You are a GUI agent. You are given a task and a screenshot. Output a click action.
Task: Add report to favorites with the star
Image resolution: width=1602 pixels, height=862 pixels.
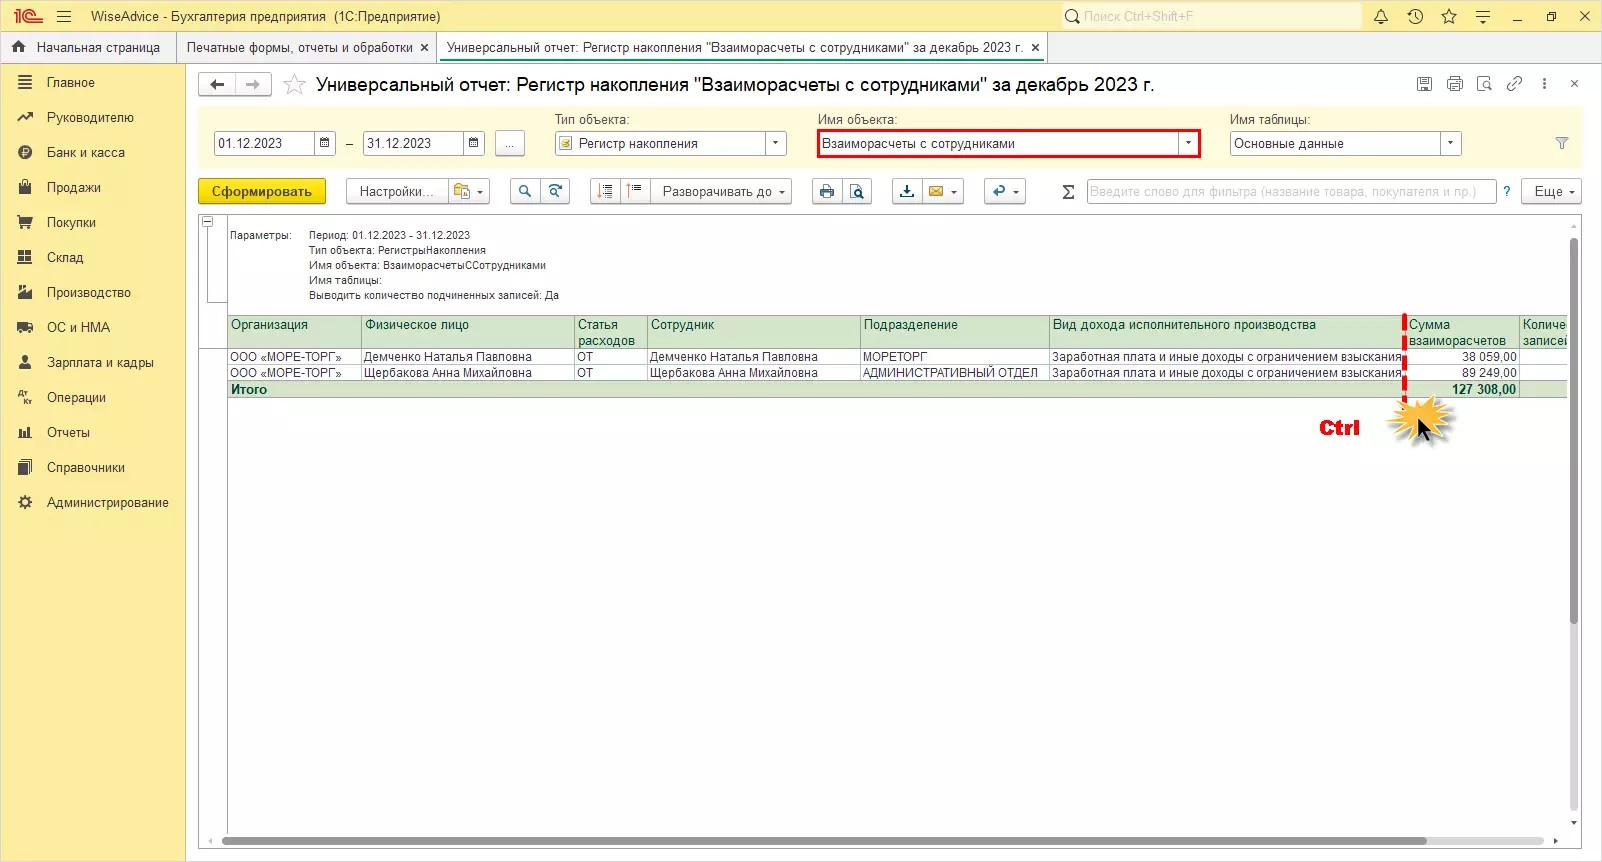pos(294,85)
